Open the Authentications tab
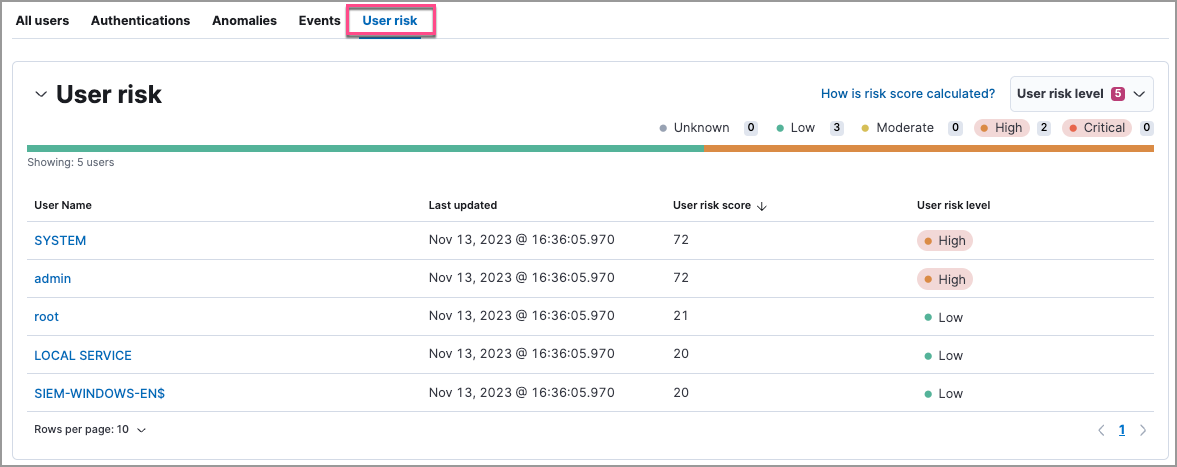Image resolution: width=1177 pixels, height=467 pixels. click(x=140, y=20)
